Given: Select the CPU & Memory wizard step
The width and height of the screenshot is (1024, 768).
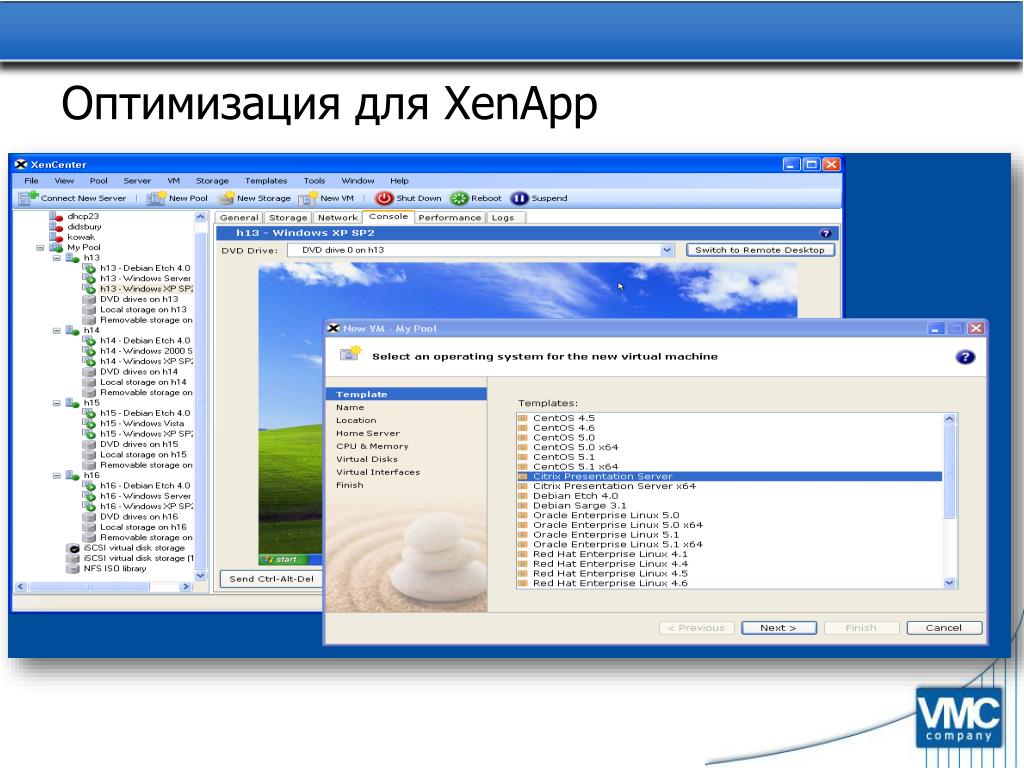Looking at the screenshot, I should (x=372, y=446).
